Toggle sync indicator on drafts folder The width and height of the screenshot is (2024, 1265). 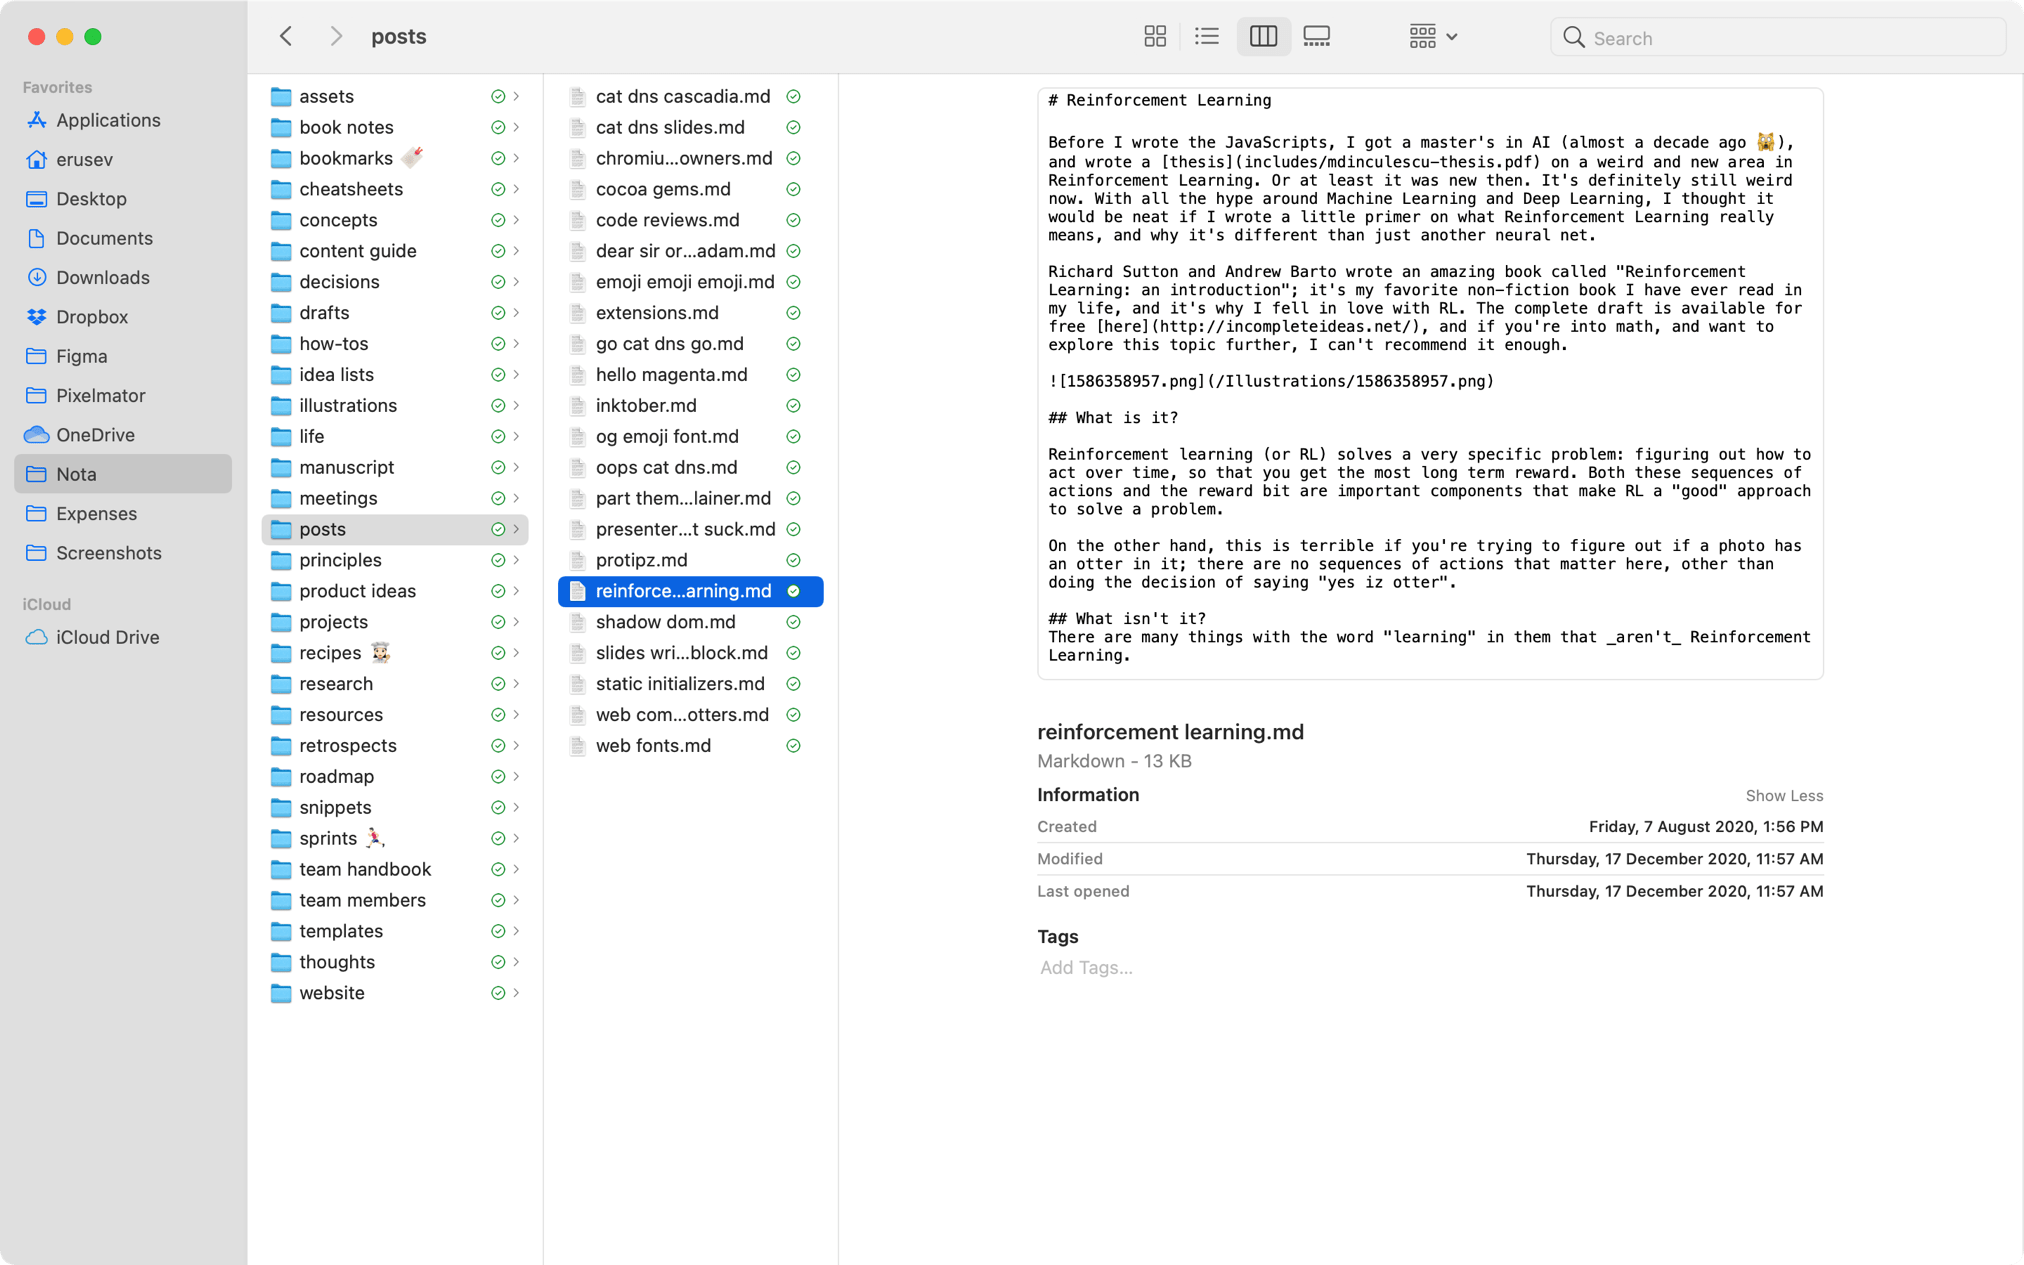point(497,312)
